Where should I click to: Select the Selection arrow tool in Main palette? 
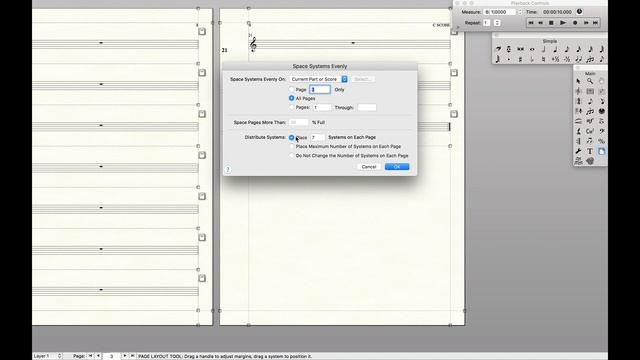point(578,81)
